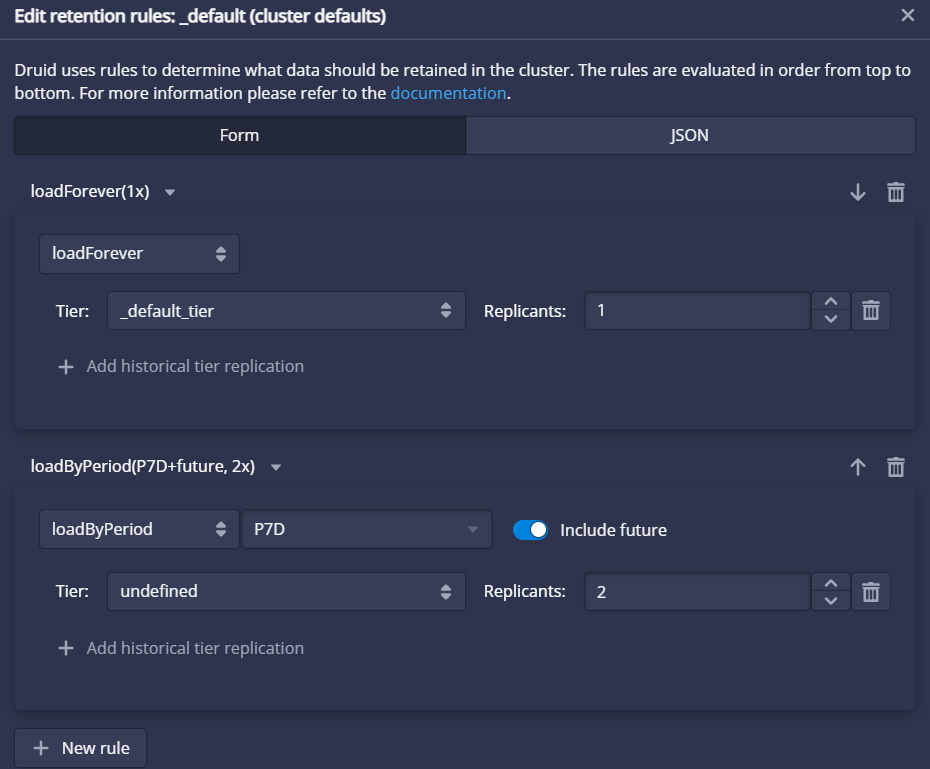The width and height of the screenshot is (930, 769).
Task: Click the Replicants field showing 1
Action: [697, 311]
